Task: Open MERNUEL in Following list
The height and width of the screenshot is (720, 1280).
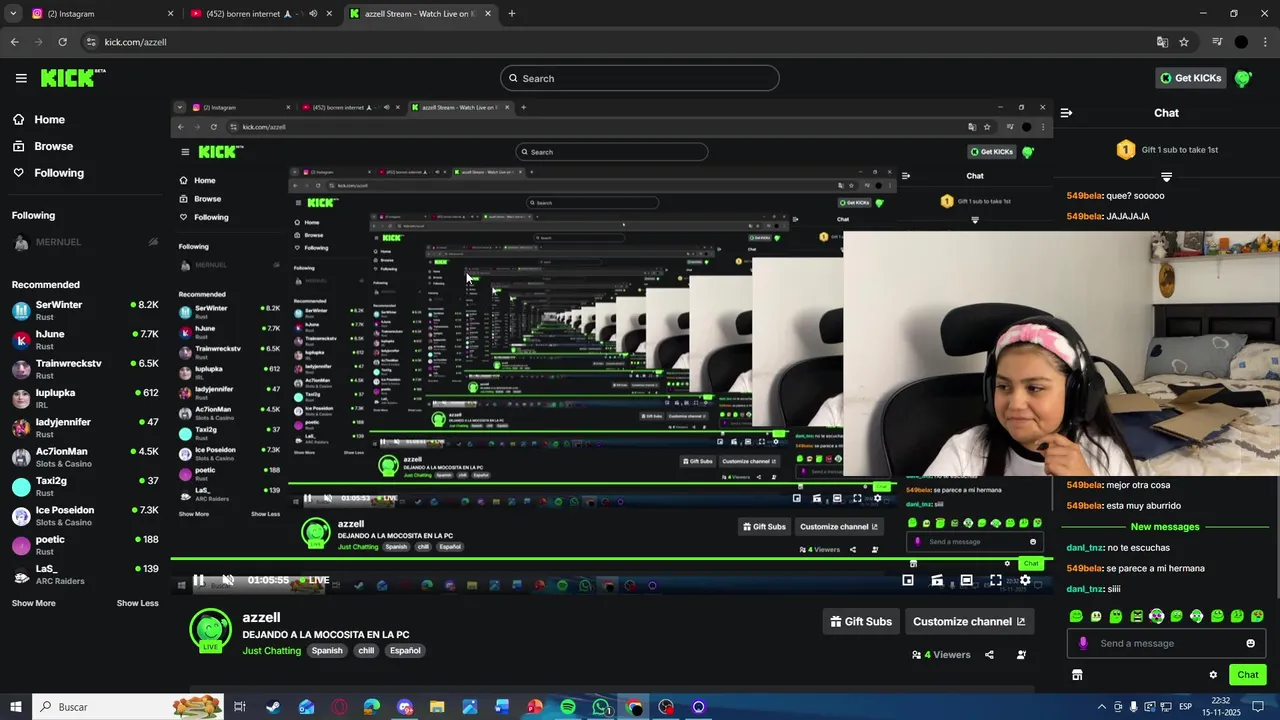Action: pyautogui.click(x=85, y=242)
